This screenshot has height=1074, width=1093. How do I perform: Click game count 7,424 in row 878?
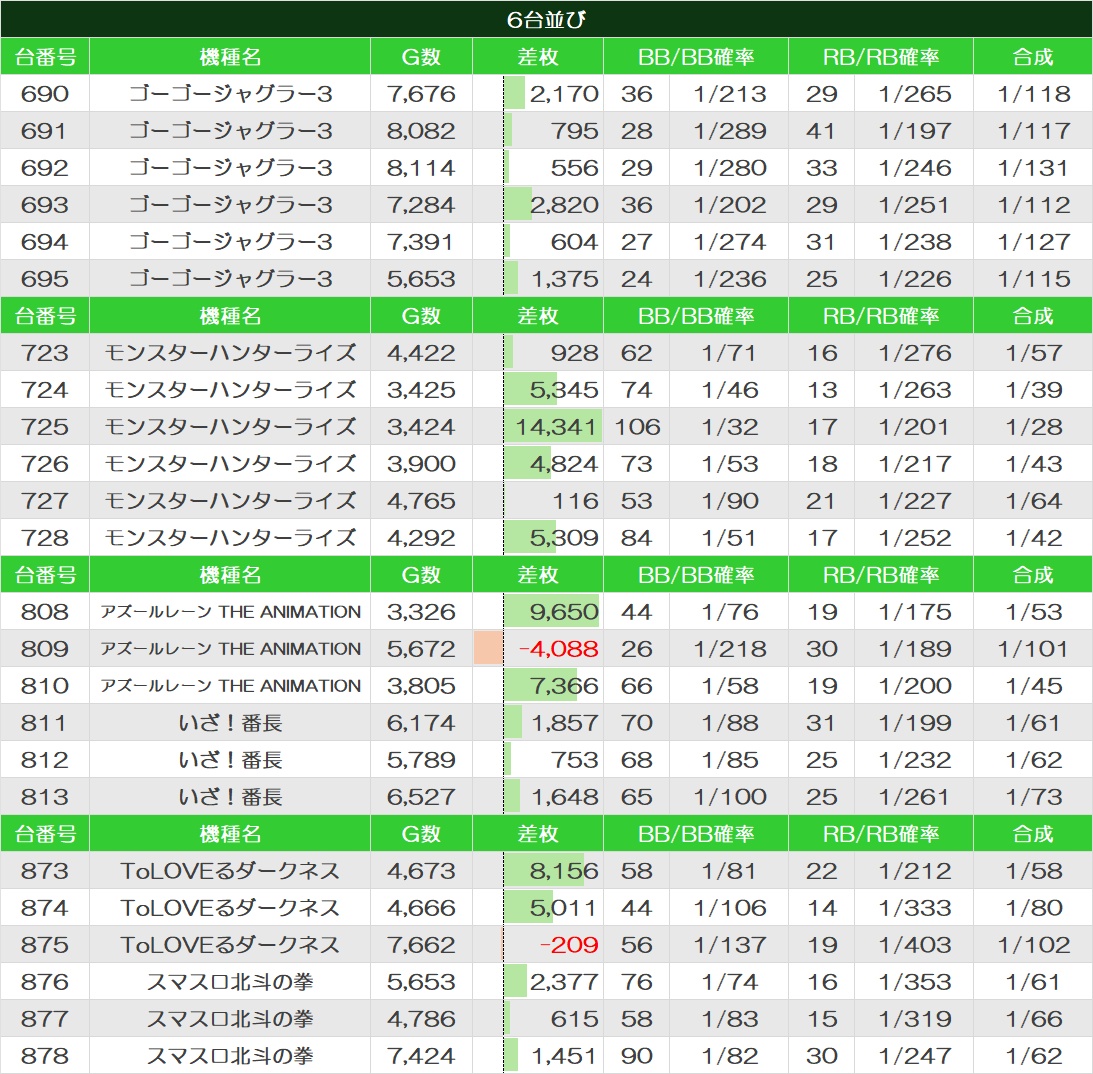point(421,1054)
